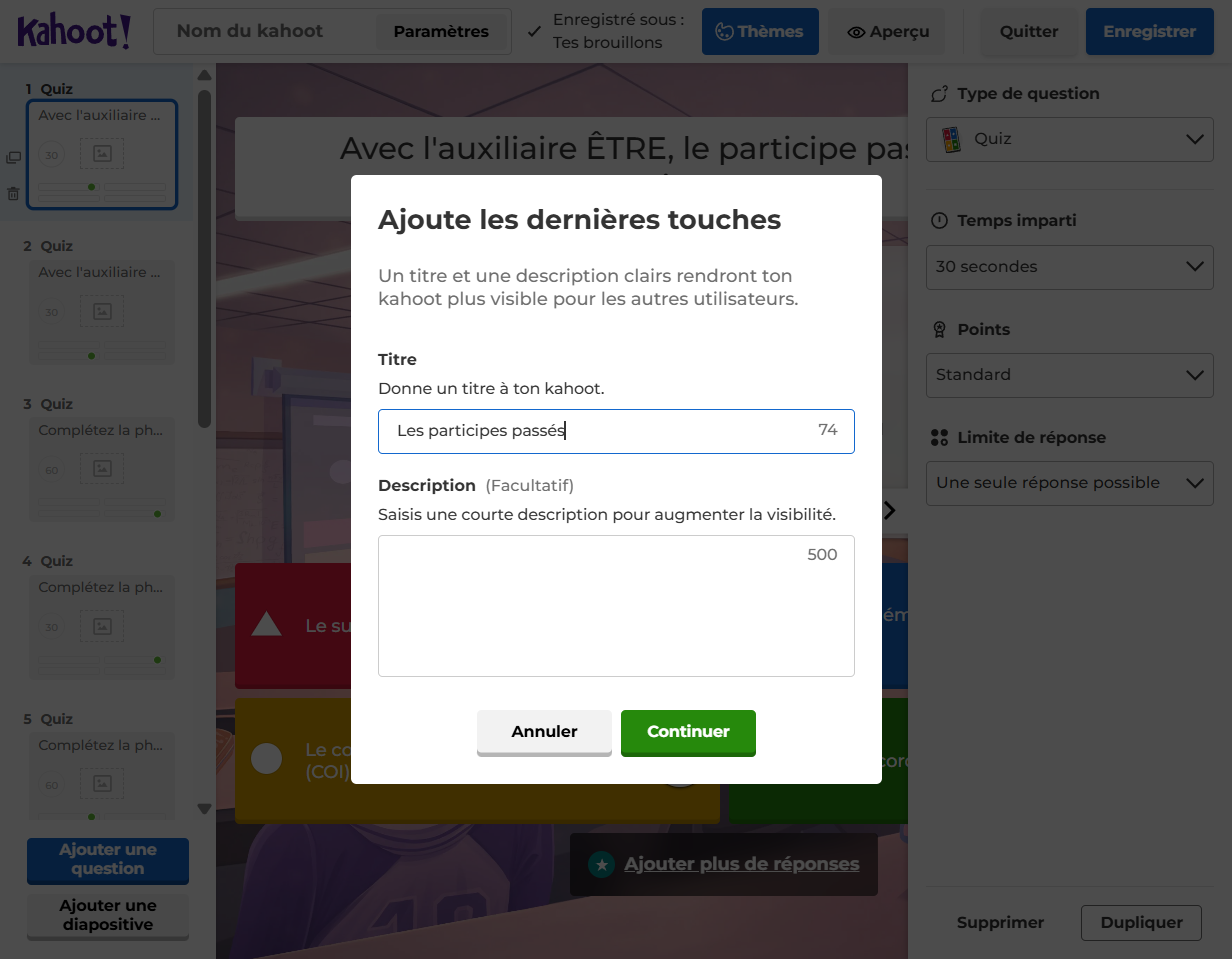Viewport: 1232px width, 959px height.
Task: Click the image placeholder icon in slide 2 thumbnail
Action: 102,312
